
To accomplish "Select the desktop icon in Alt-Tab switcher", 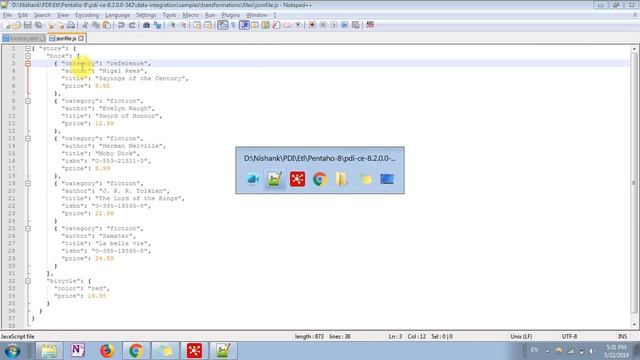I will click(x=387, y=179).
